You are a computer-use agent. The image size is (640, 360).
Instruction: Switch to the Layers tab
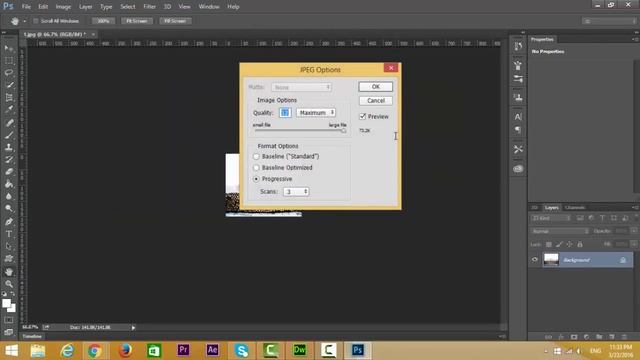(551, 207)
